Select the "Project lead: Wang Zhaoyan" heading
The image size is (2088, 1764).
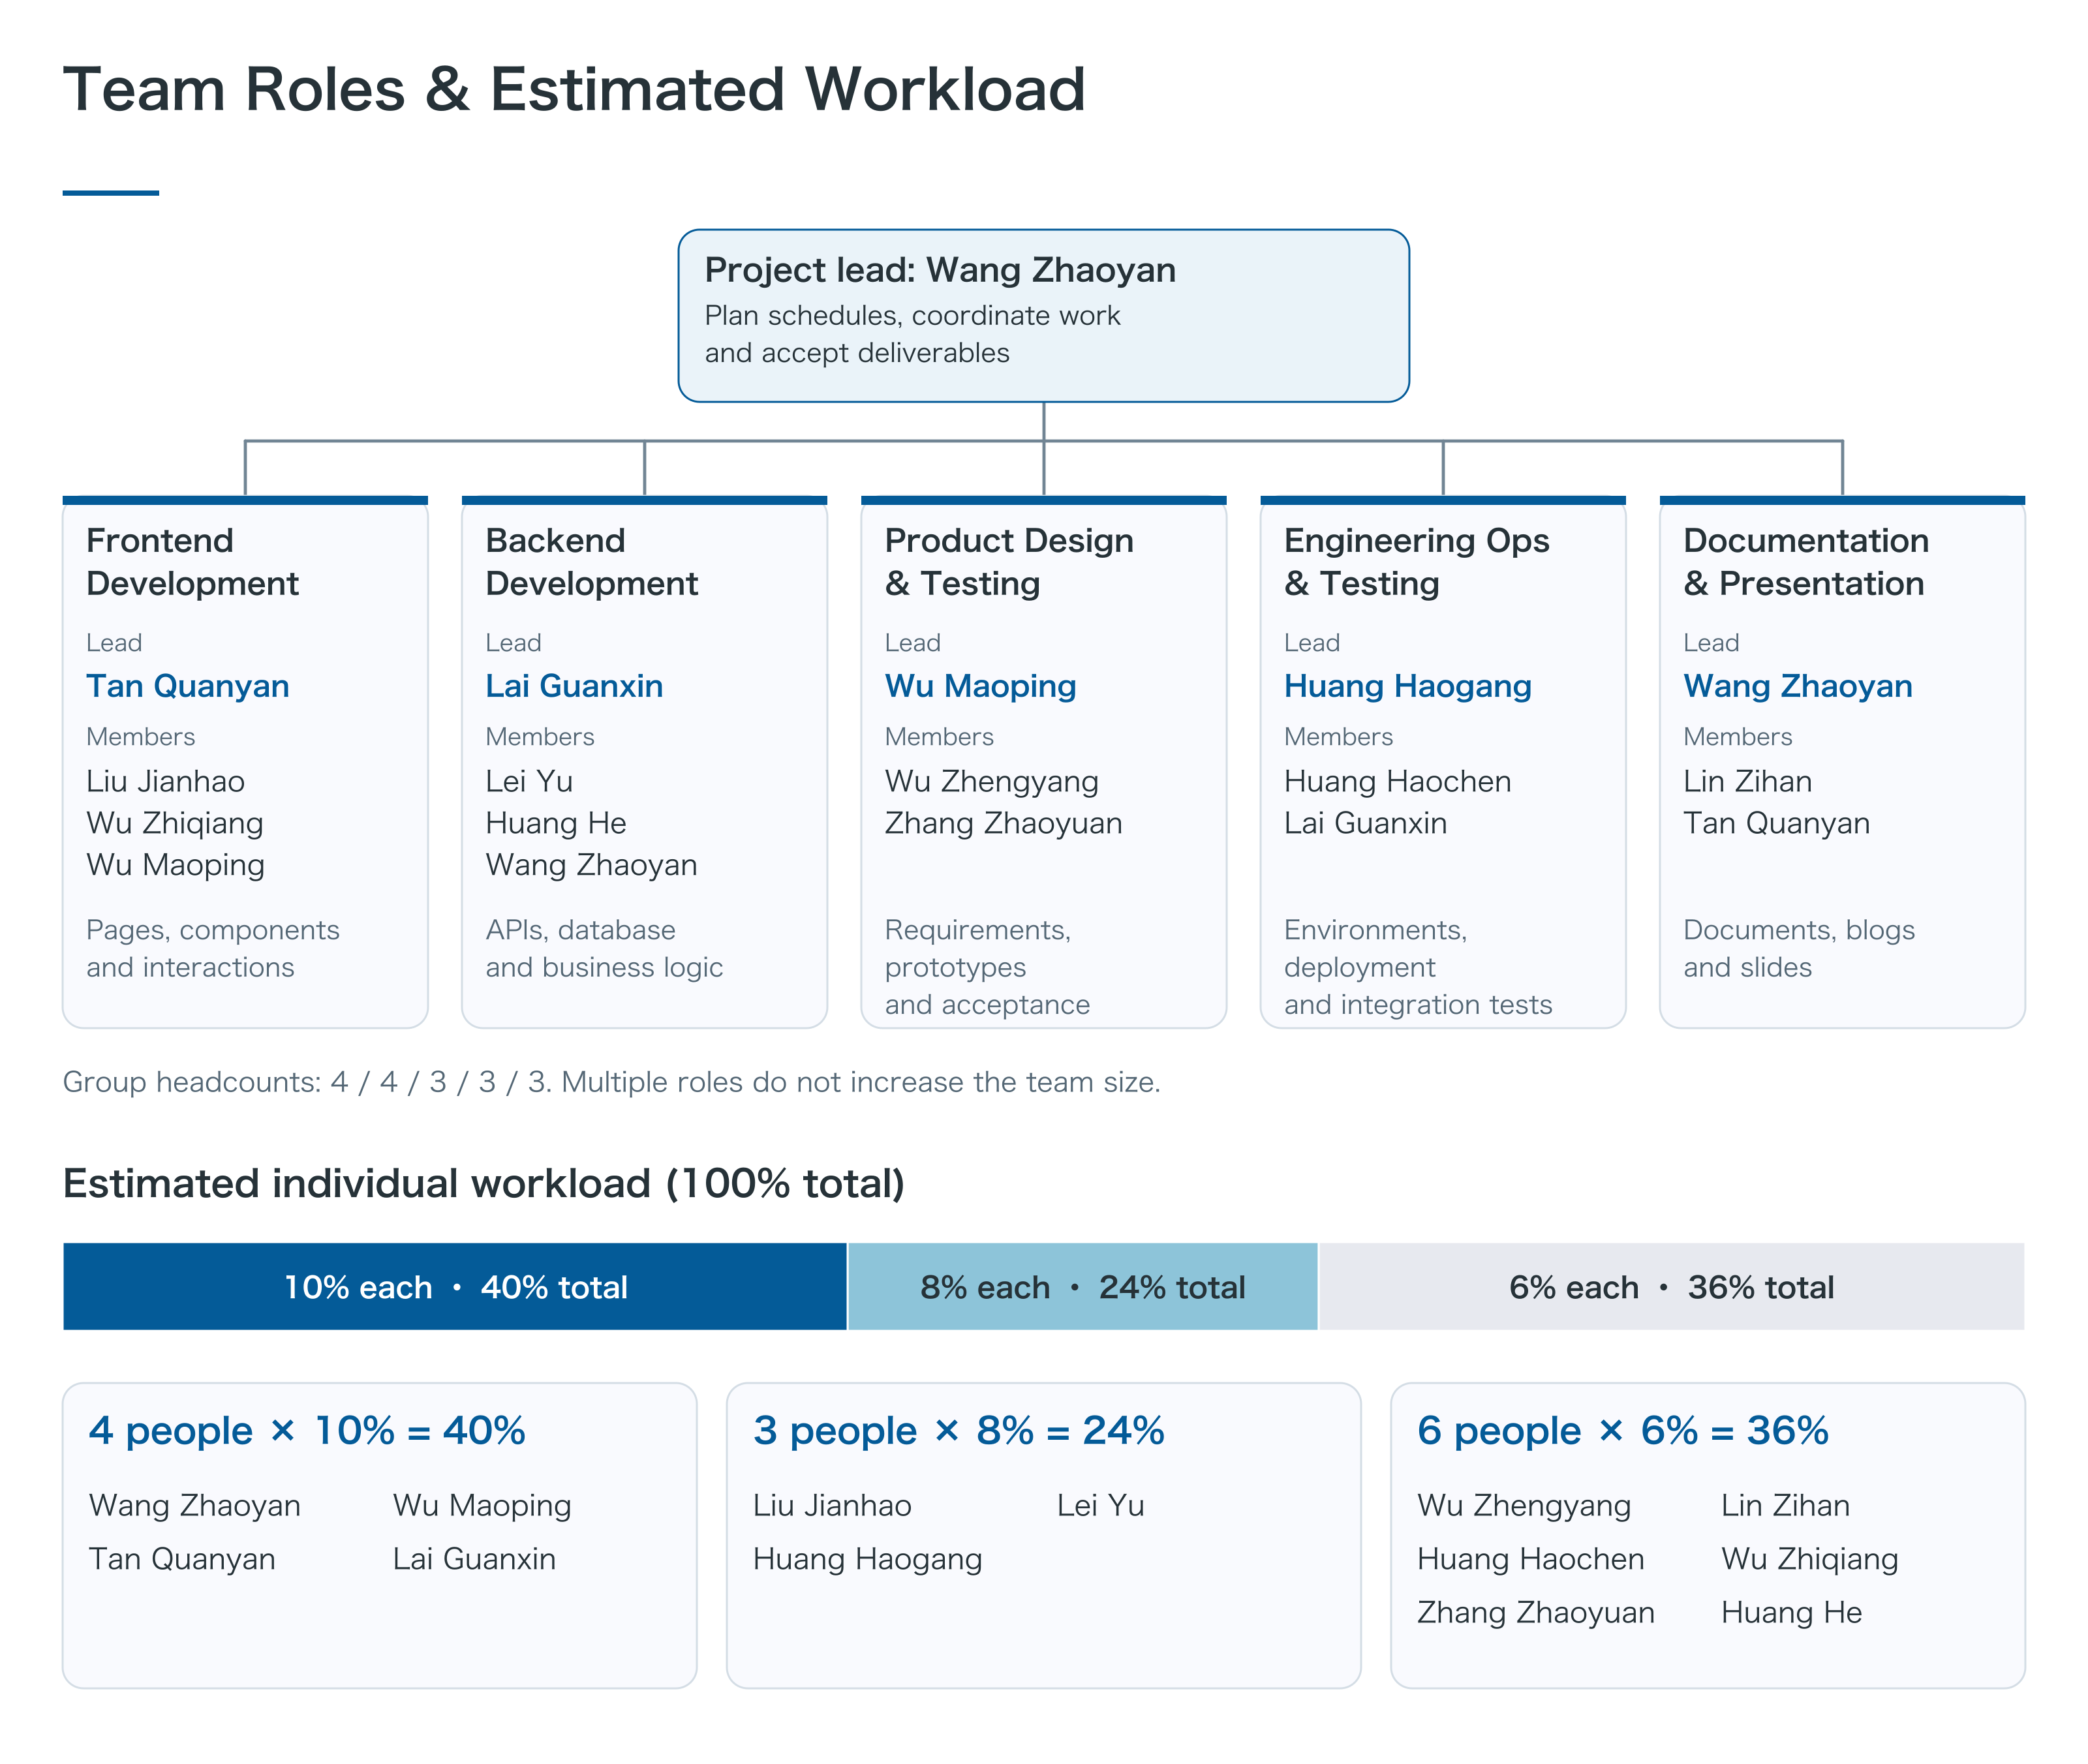[x=940, y=270]
